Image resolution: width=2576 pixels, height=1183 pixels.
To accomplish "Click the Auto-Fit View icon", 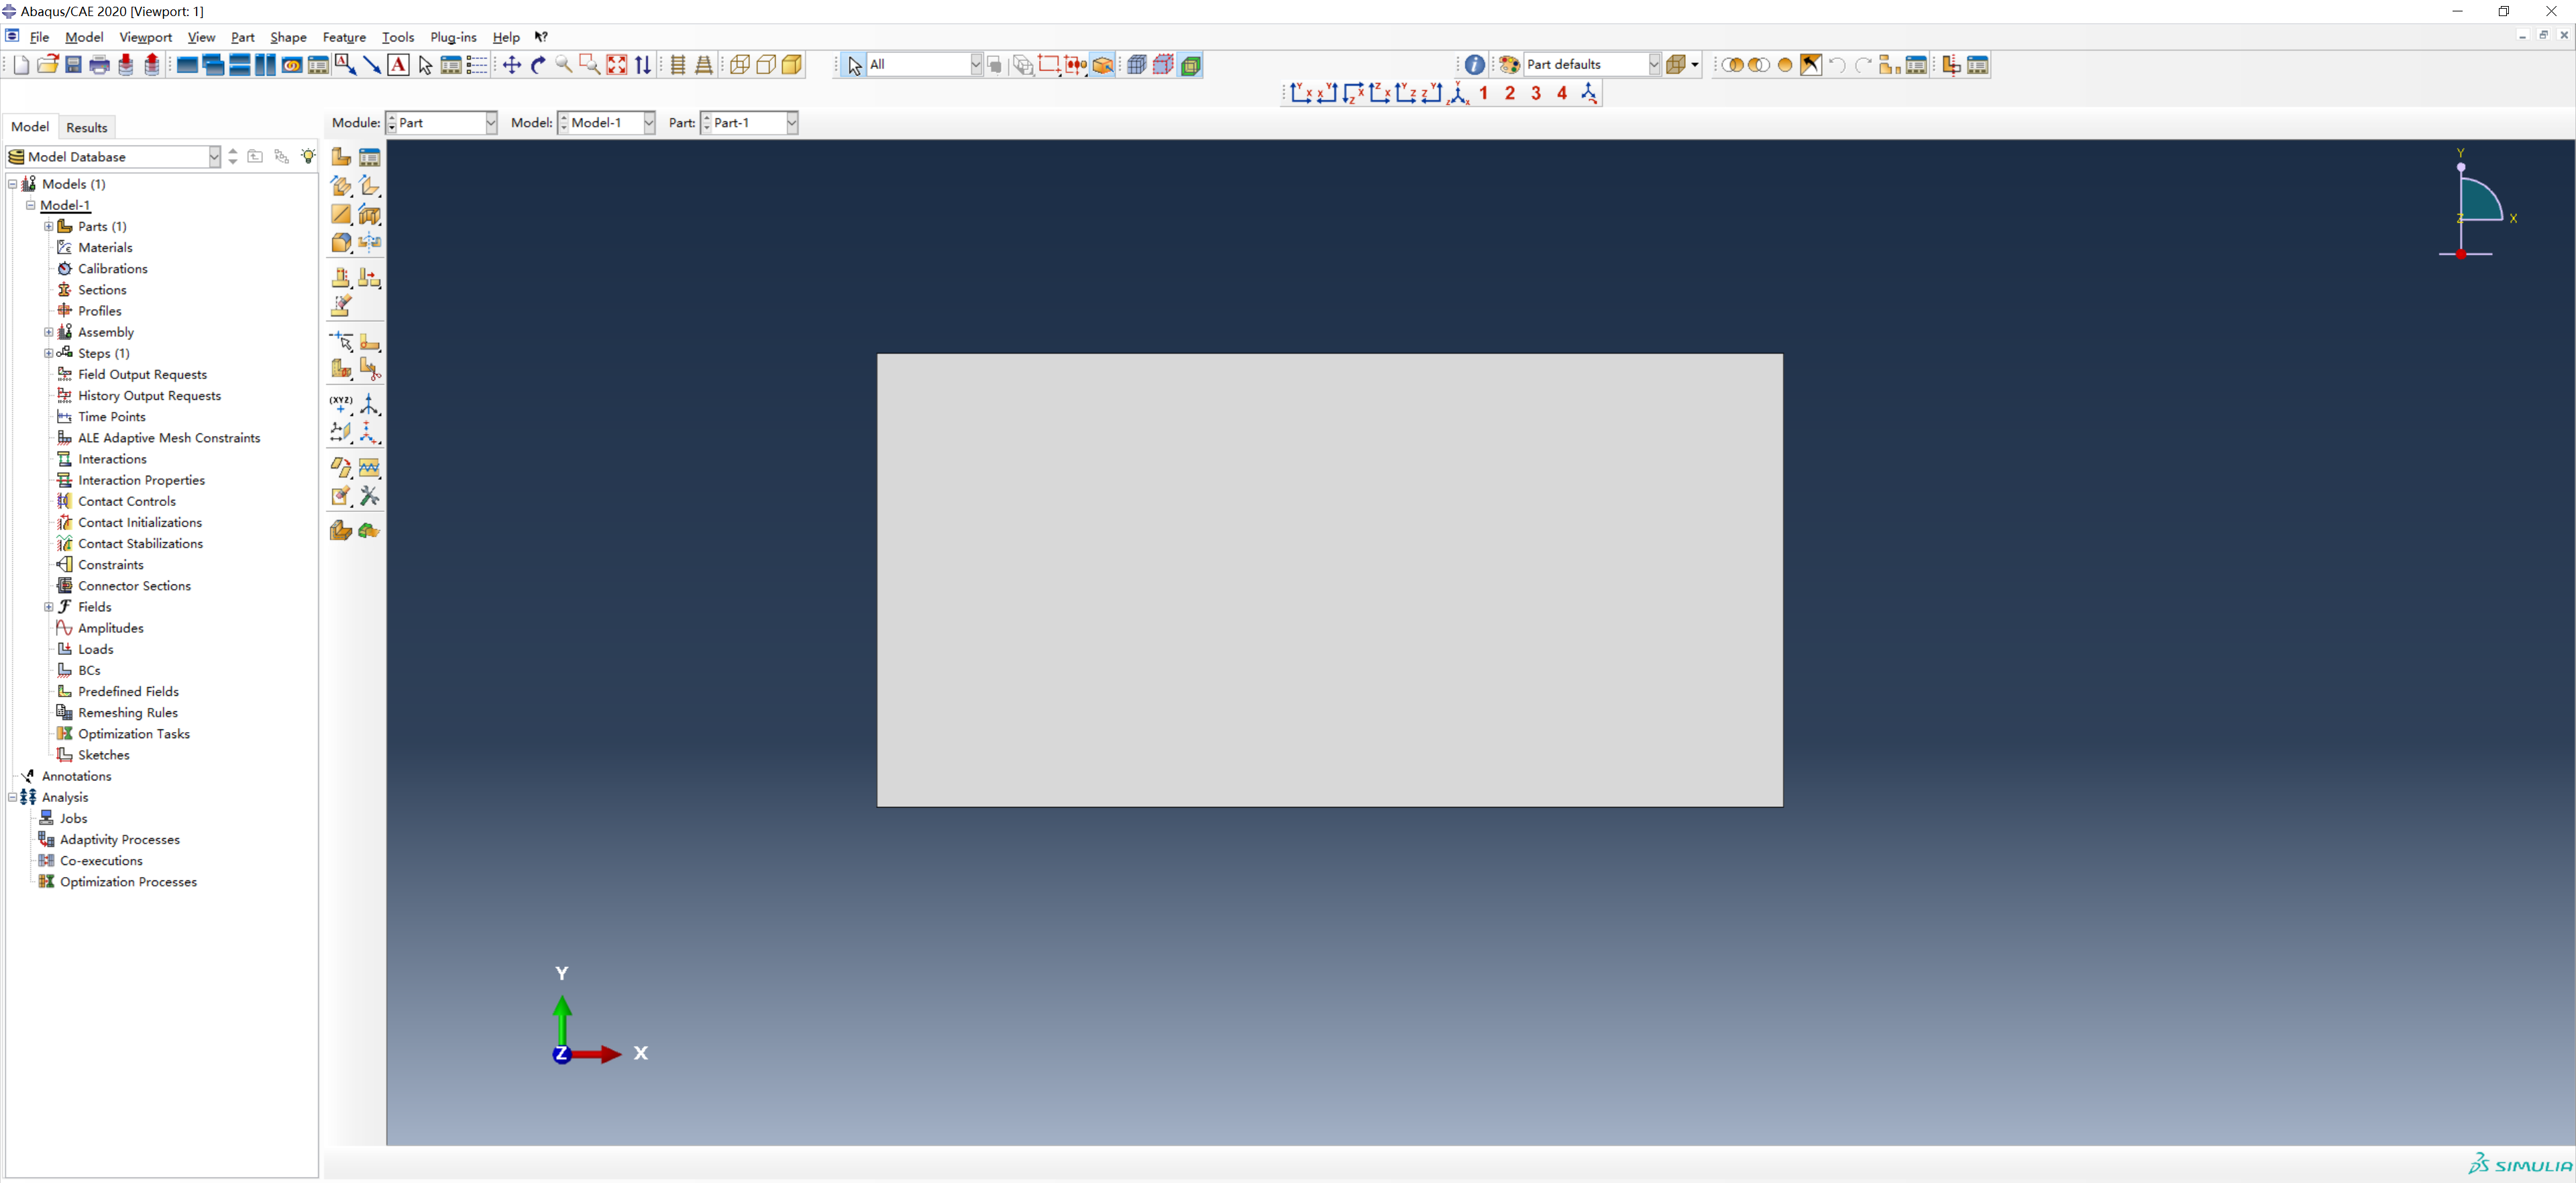I will tap(617, 65).
